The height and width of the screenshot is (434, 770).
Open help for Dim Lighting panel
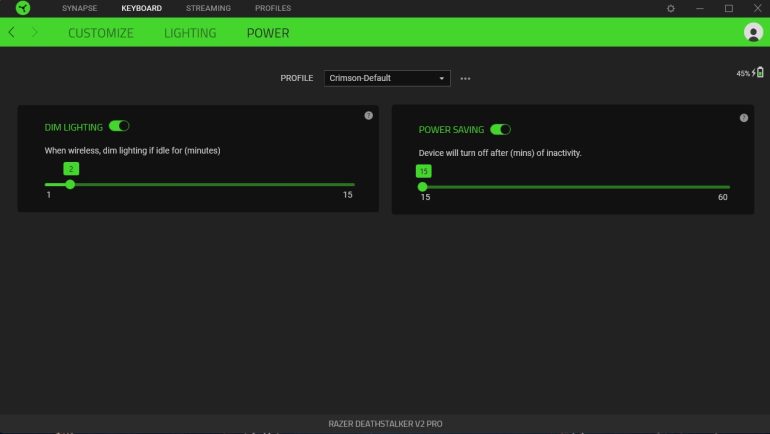[368, 116]
